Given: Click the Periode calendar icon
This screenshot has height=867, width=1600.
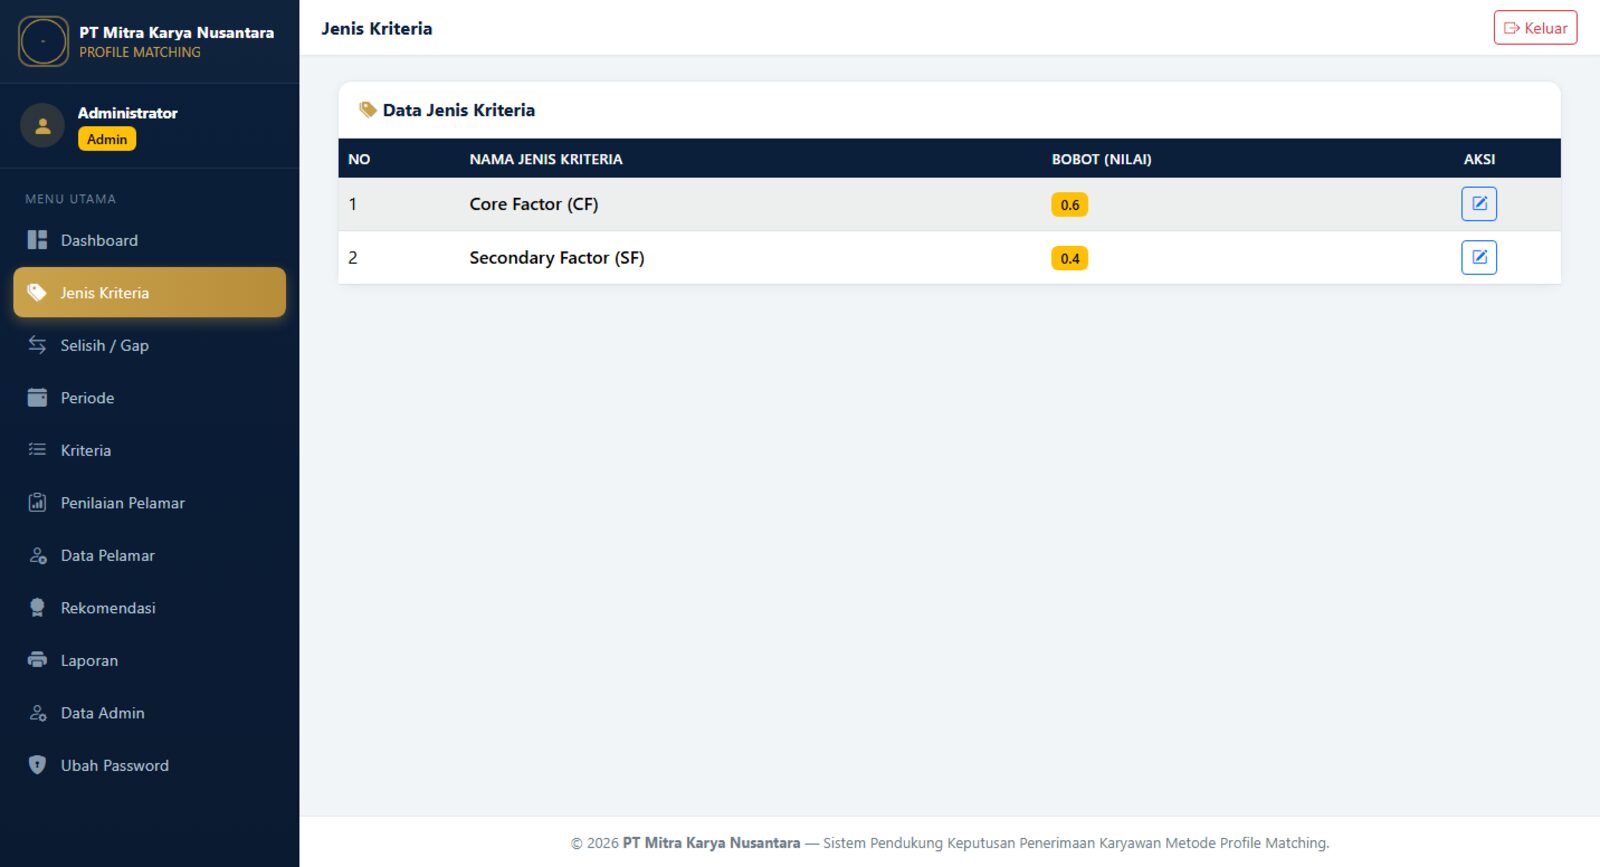Looking at the screenshot, I should (37, 397).
